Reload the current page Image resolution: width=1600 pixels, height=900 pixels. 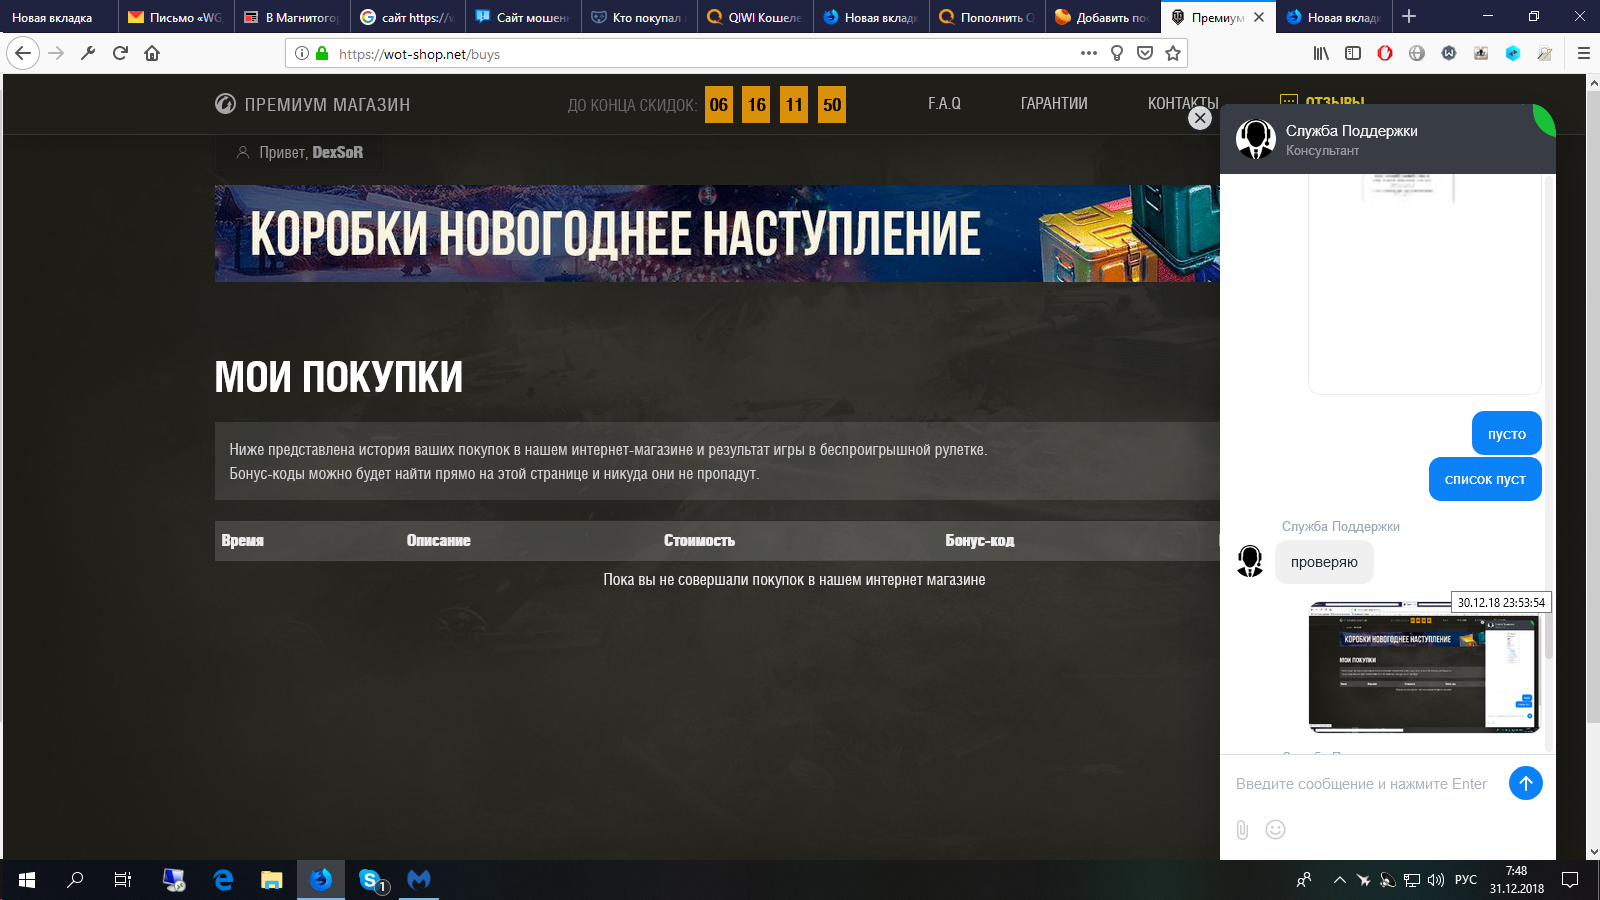tap(120, 53)
